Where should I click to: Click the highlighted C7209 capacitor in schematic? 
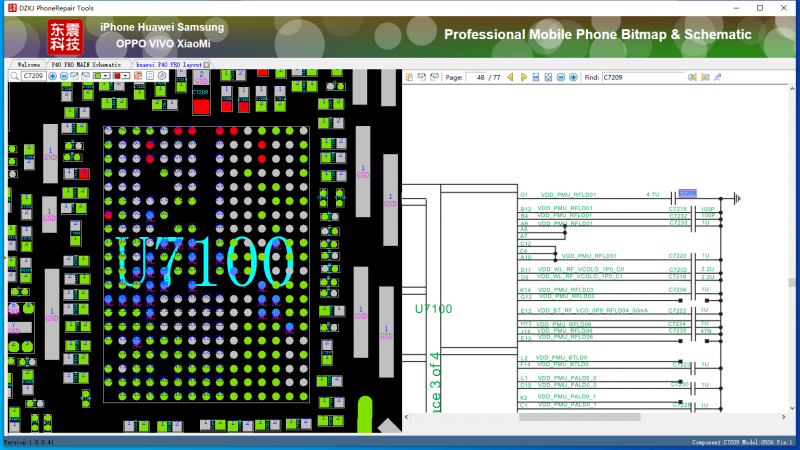[x=686, y=193]
